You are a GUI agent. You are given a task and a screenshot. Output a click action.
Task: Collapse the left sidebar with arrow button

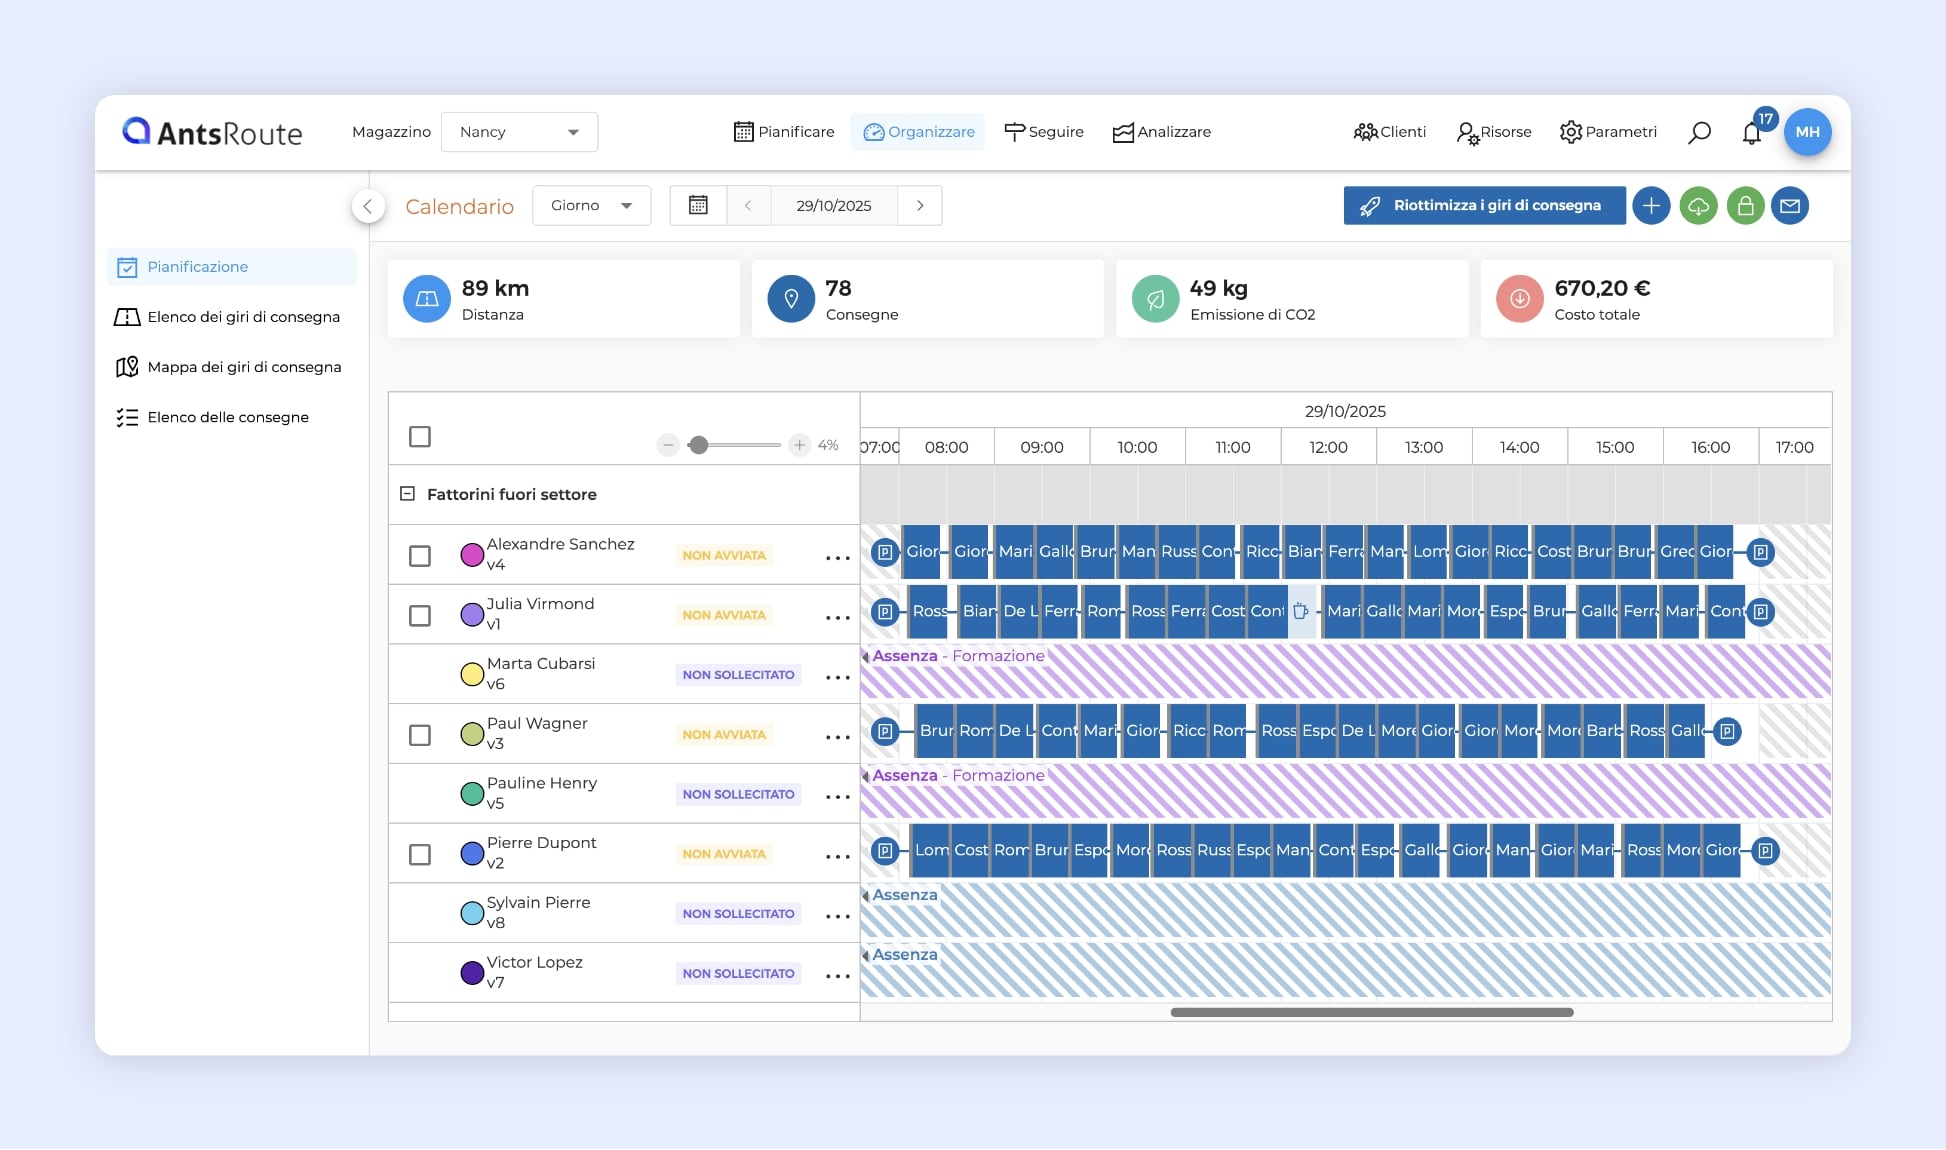368,206
